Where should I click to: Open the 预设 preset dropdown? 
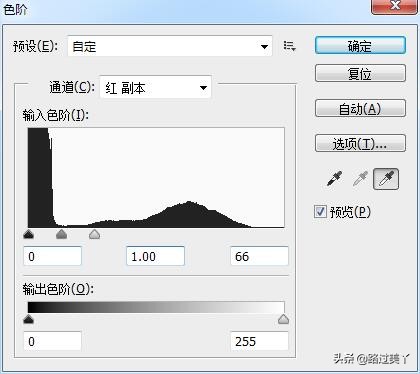[x=170, y=46]
